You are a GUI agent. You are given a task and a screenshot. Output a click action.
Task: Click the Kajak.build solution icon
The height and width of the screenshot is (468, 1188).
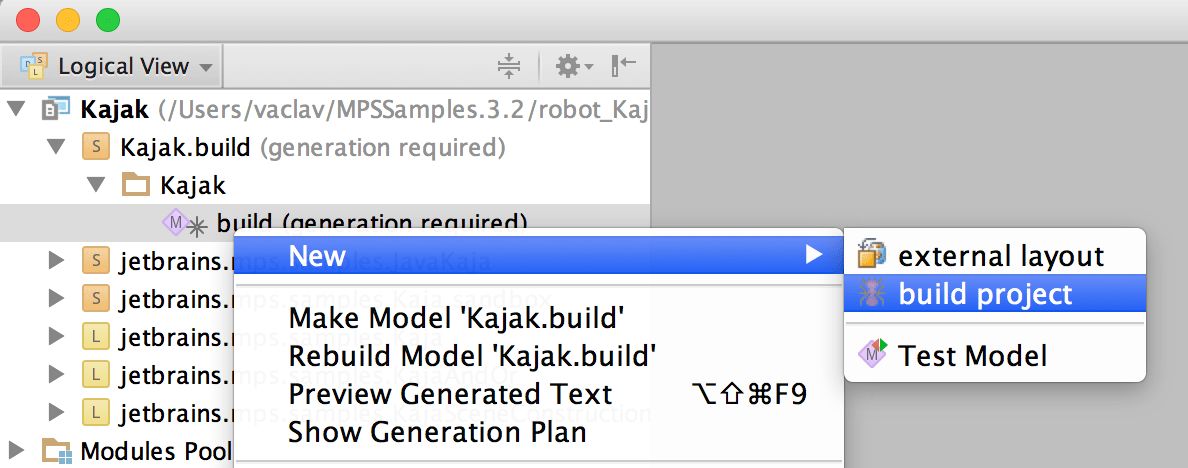pyautogui.click(x=95, y=148)
